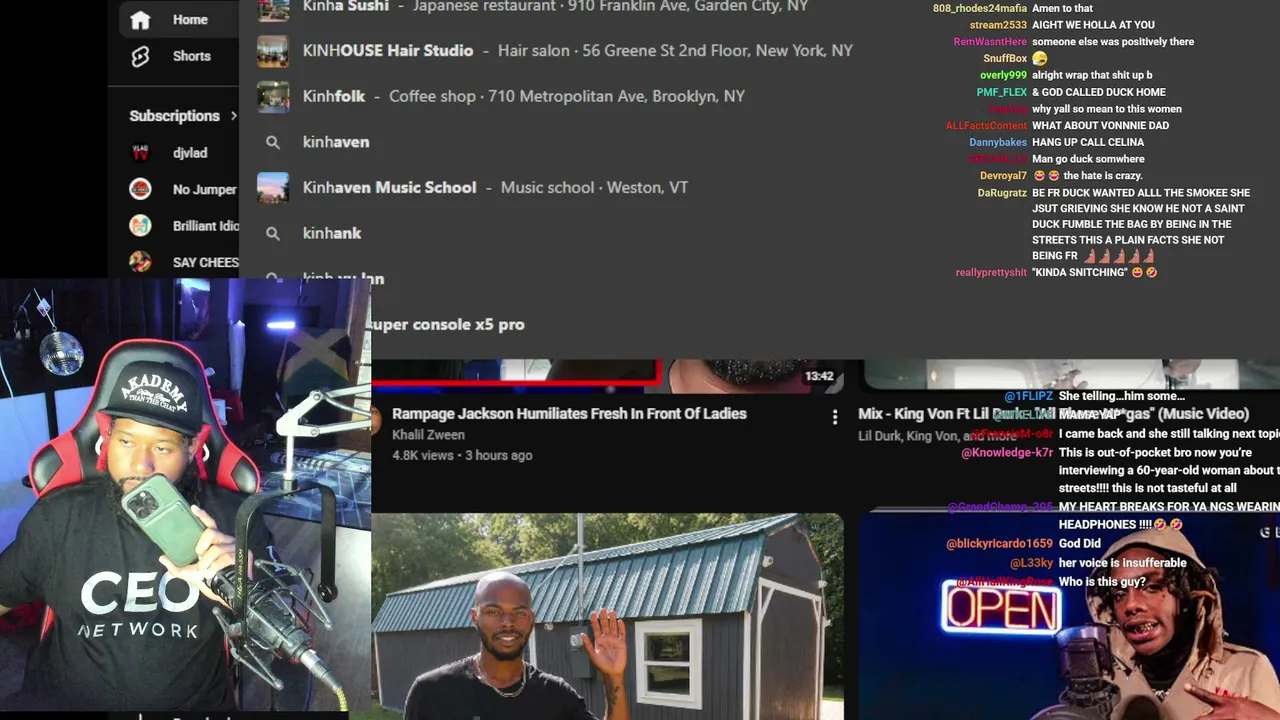The image size is (1280, 720).
Task: Open the djvlad subscription link
Action: 190,153
